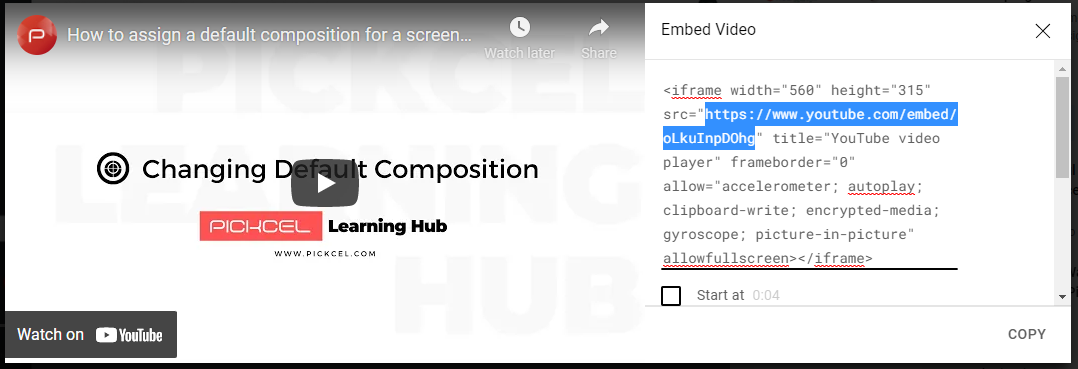Open the video title link
Screen dimensions: 1078x369
coord(270,35)
